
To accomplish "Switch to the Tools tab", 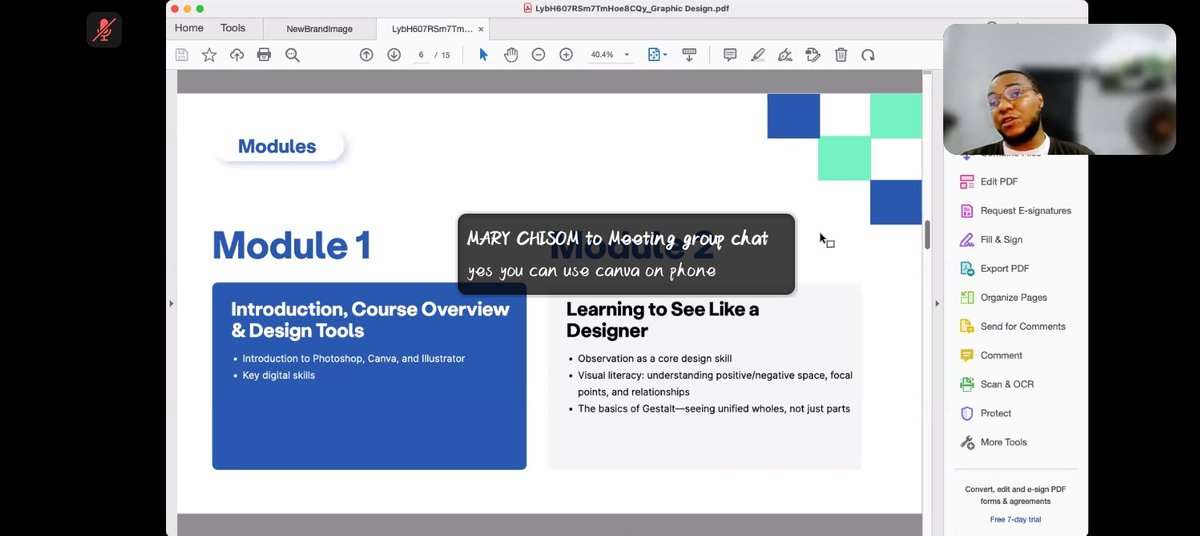I will tap(233, 28).
